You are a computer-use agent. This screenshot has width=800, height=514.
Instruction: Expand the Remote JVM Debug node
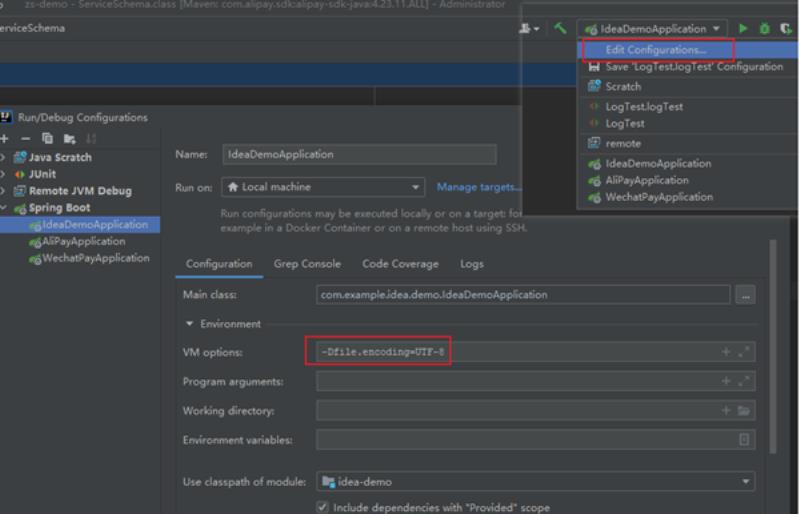point(3,191)
